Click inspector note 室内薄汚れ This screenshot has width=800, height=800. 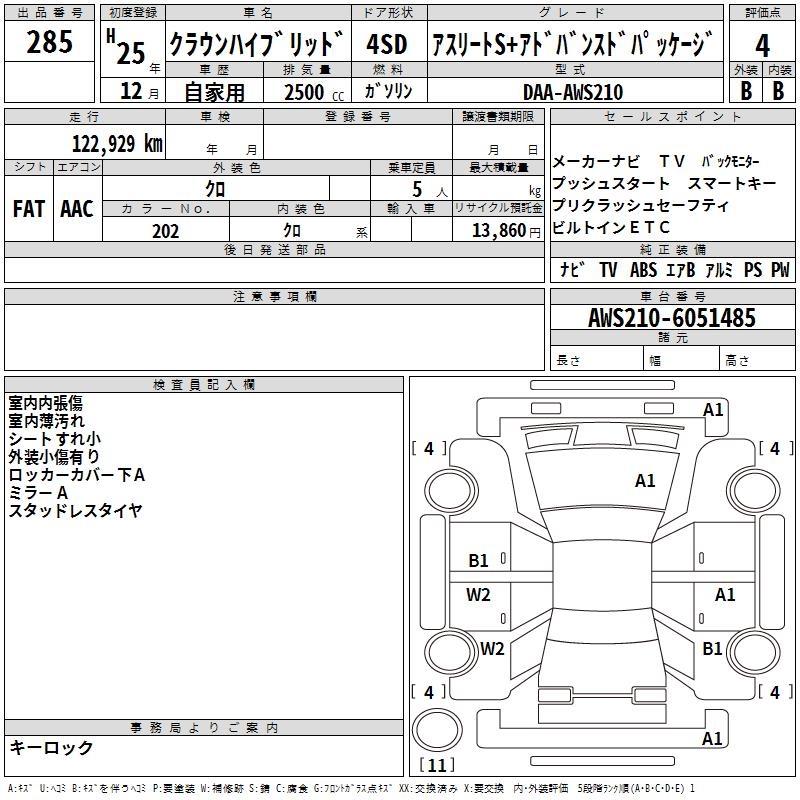point(46,421)
